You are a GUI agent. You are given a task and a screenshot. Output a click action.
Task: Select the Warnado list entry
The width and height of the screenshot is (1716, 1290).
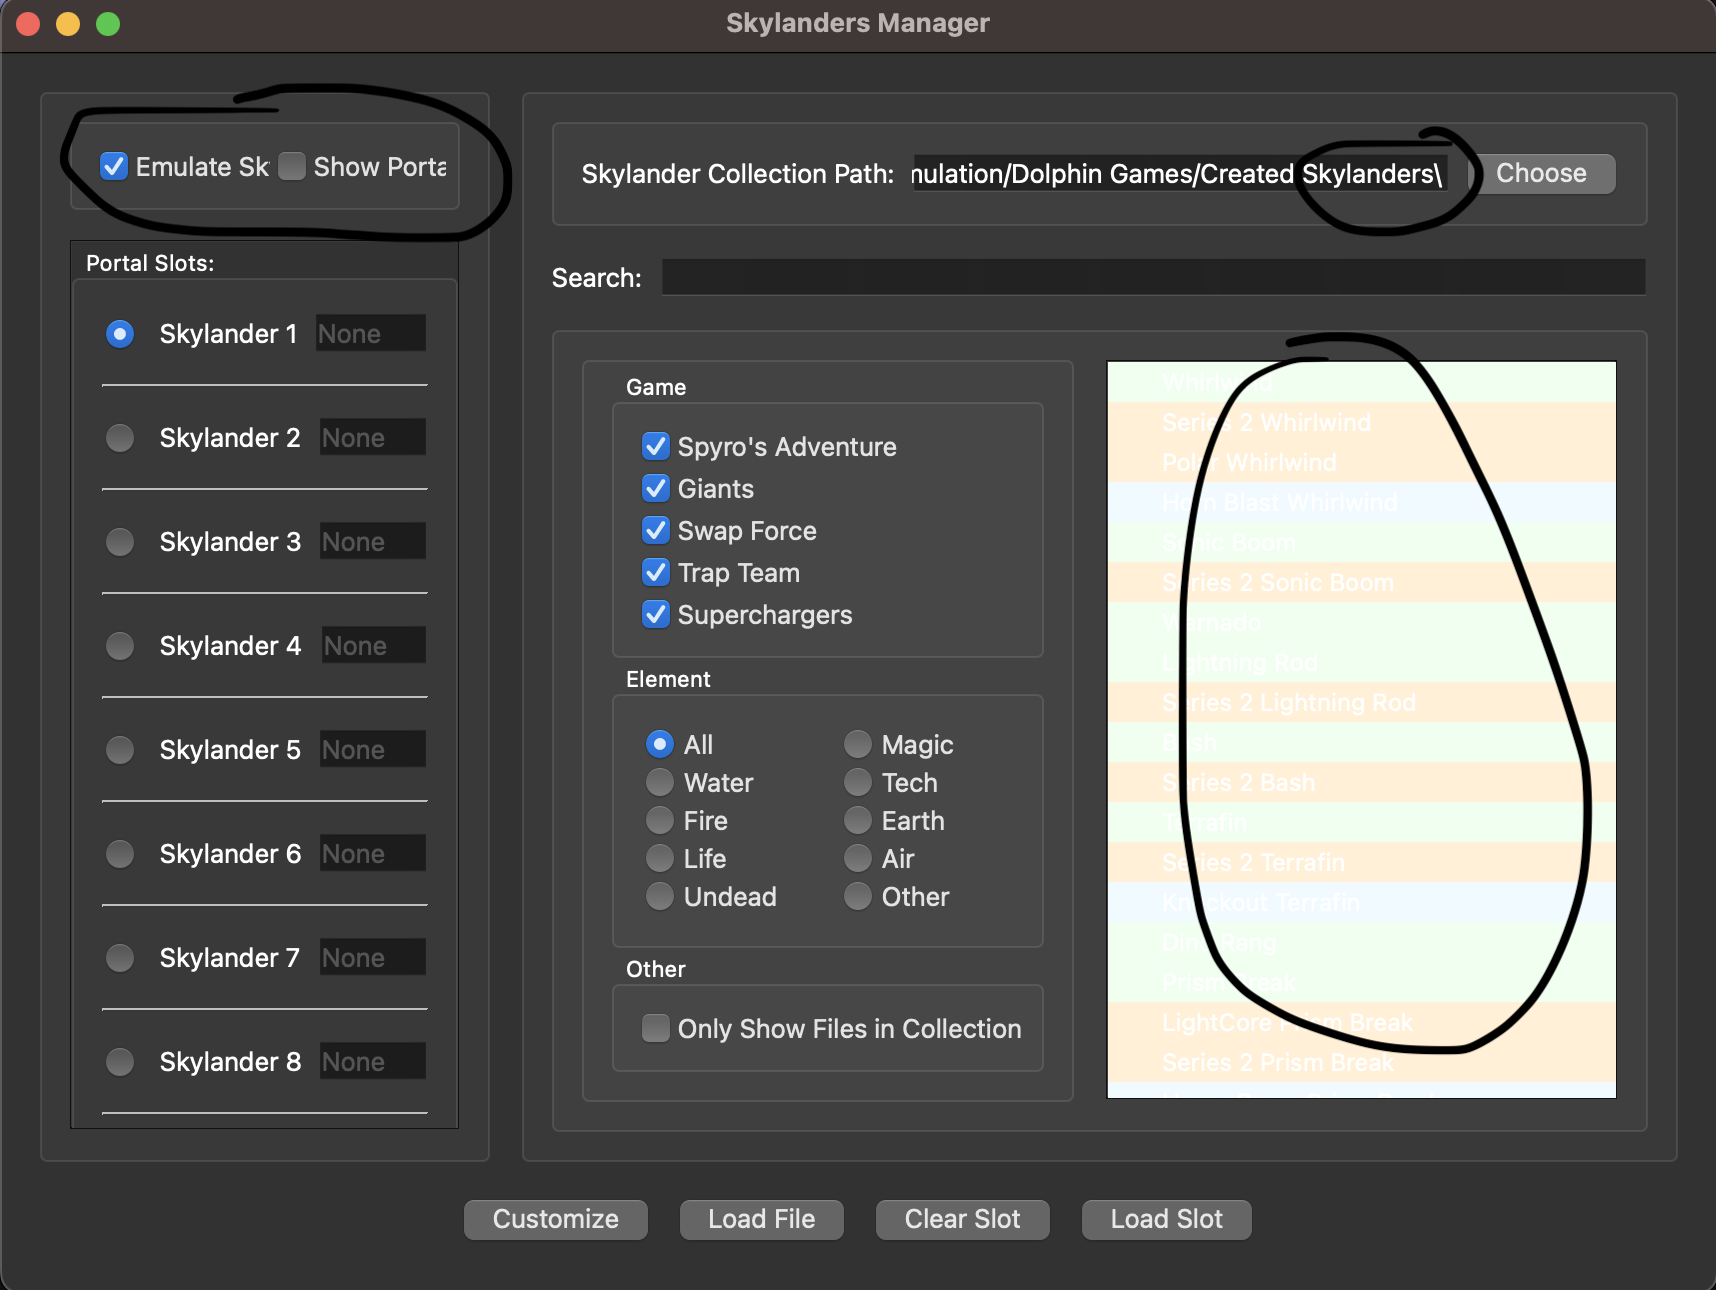pos(1362,622)
